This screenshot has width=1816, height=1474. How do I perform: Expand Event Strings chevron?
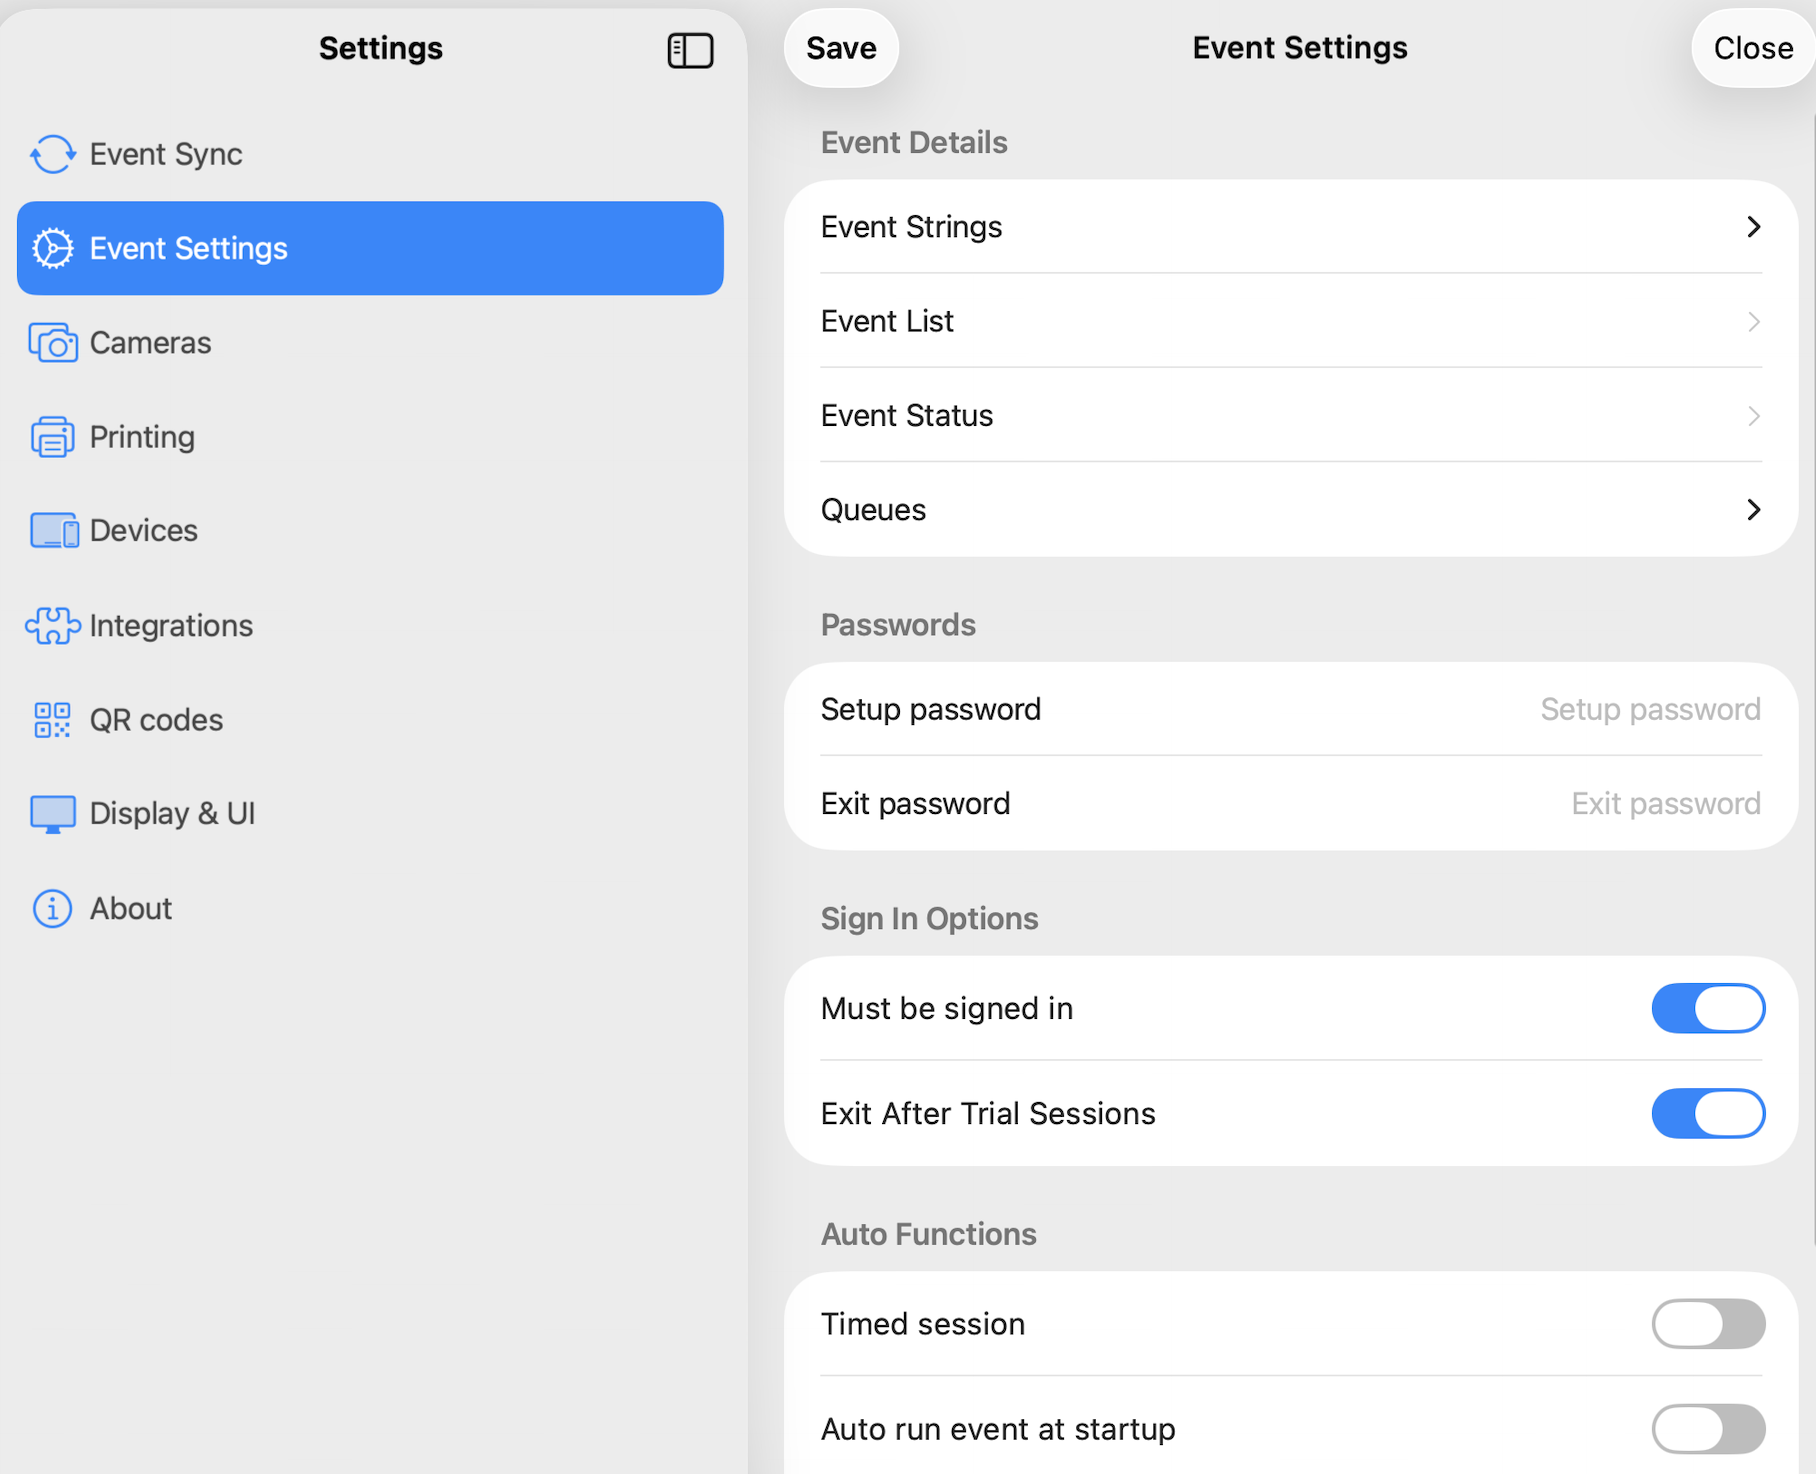pyautogui.click(x=1753, y=227)
